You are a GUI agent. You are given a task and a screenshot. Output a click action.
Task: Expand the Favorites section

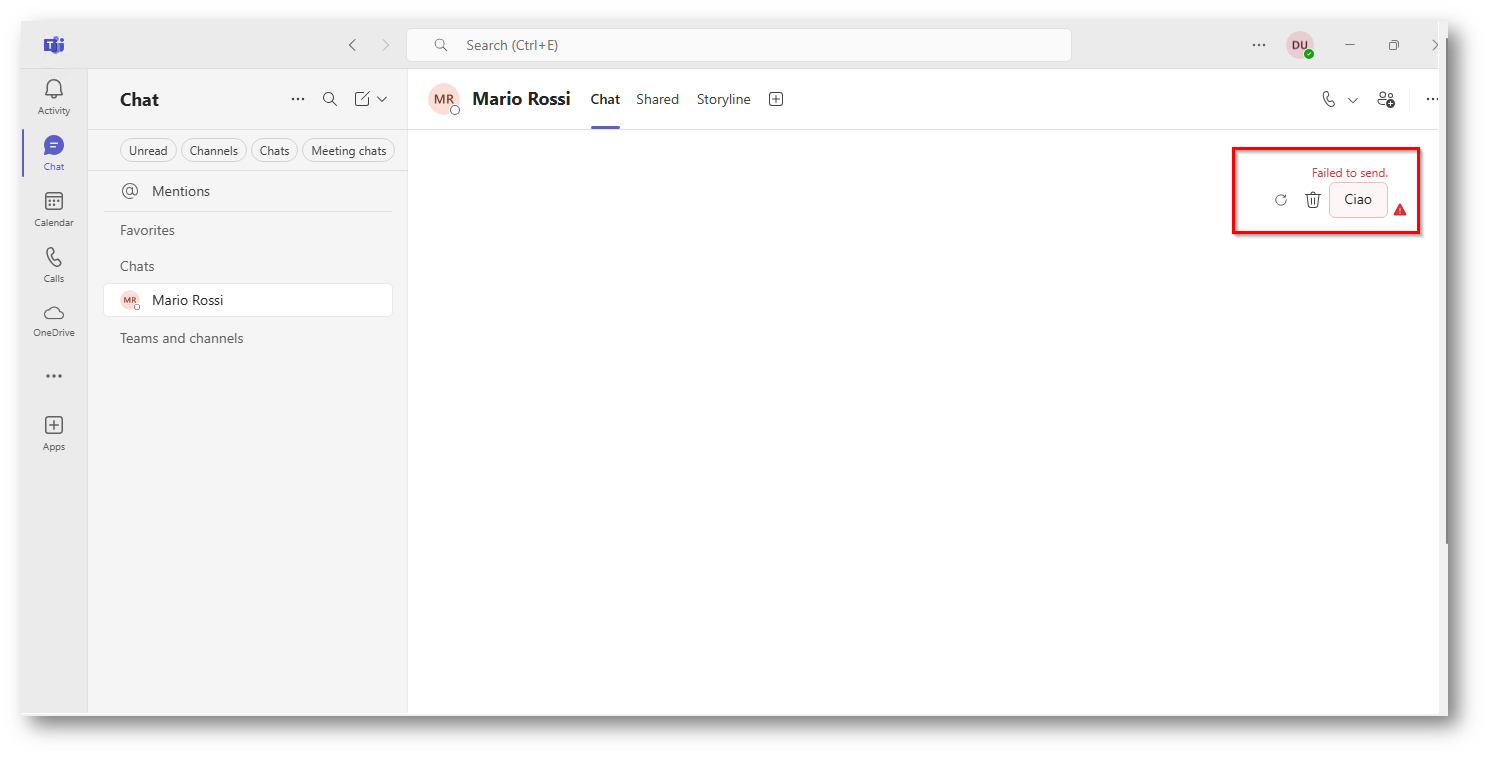click(147, 230)
